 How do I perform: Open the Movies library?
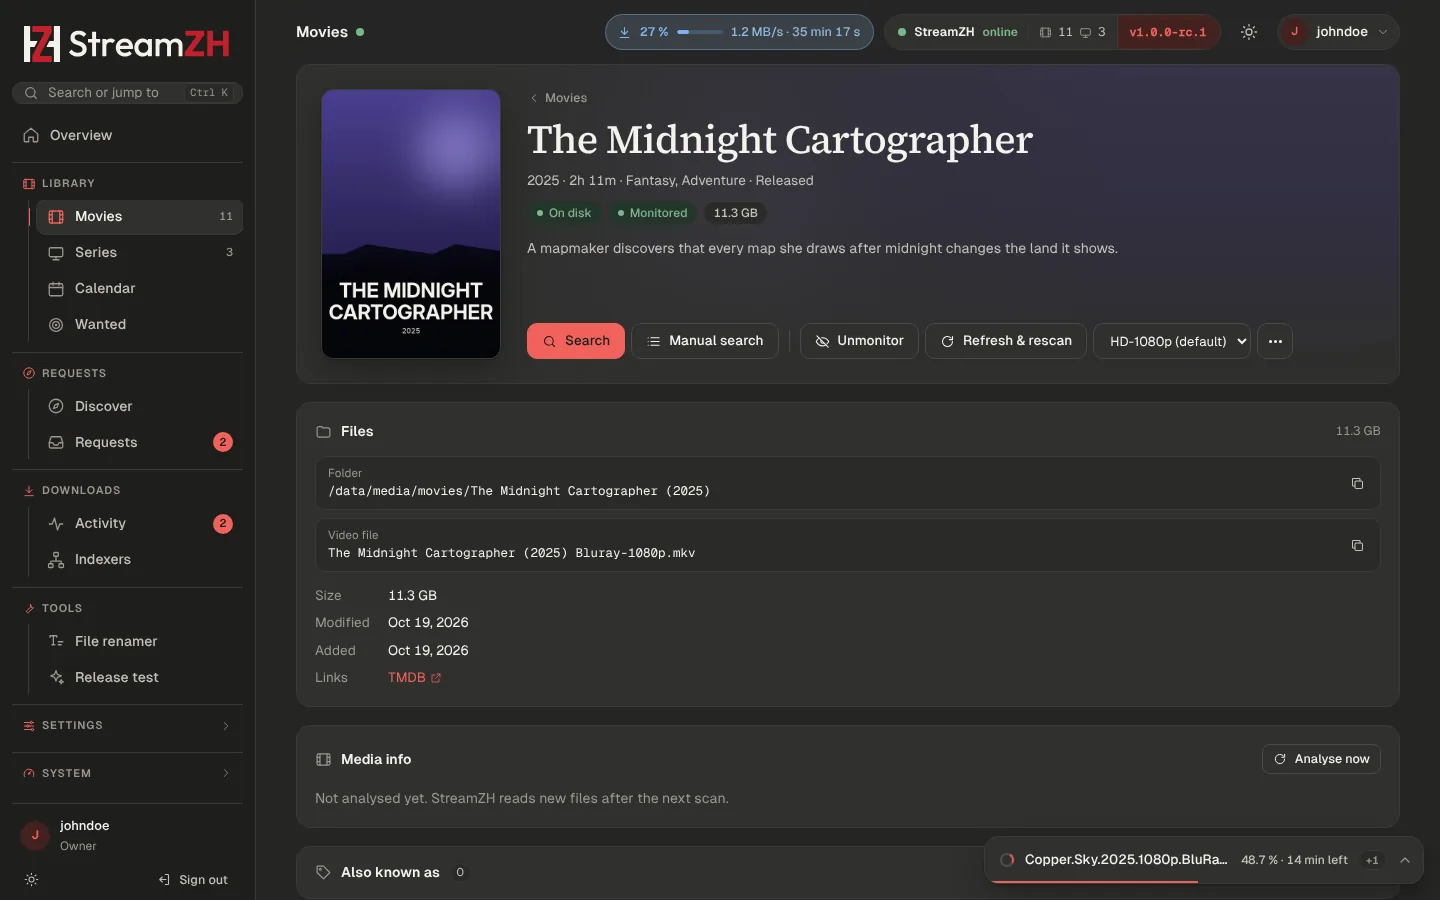(x=139, y=216)
